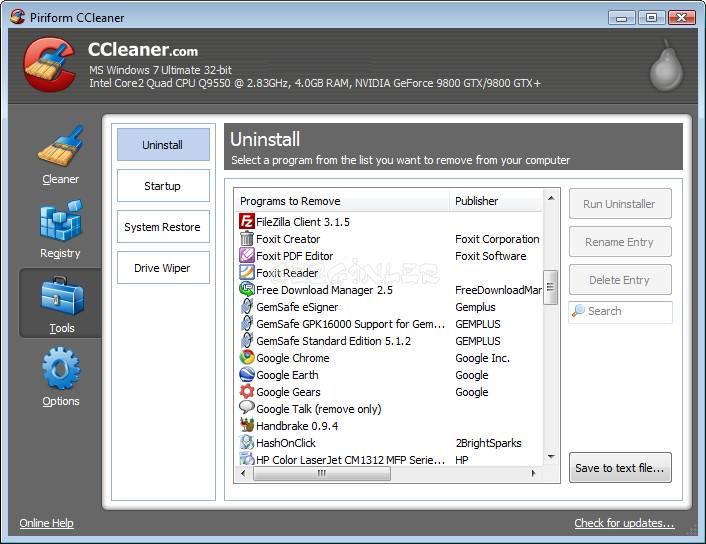The height and width of the screenshot is (544, 706).
Task: Select the FileZilla Client 3.1.5 row
Action: click(x=389, y=222)
